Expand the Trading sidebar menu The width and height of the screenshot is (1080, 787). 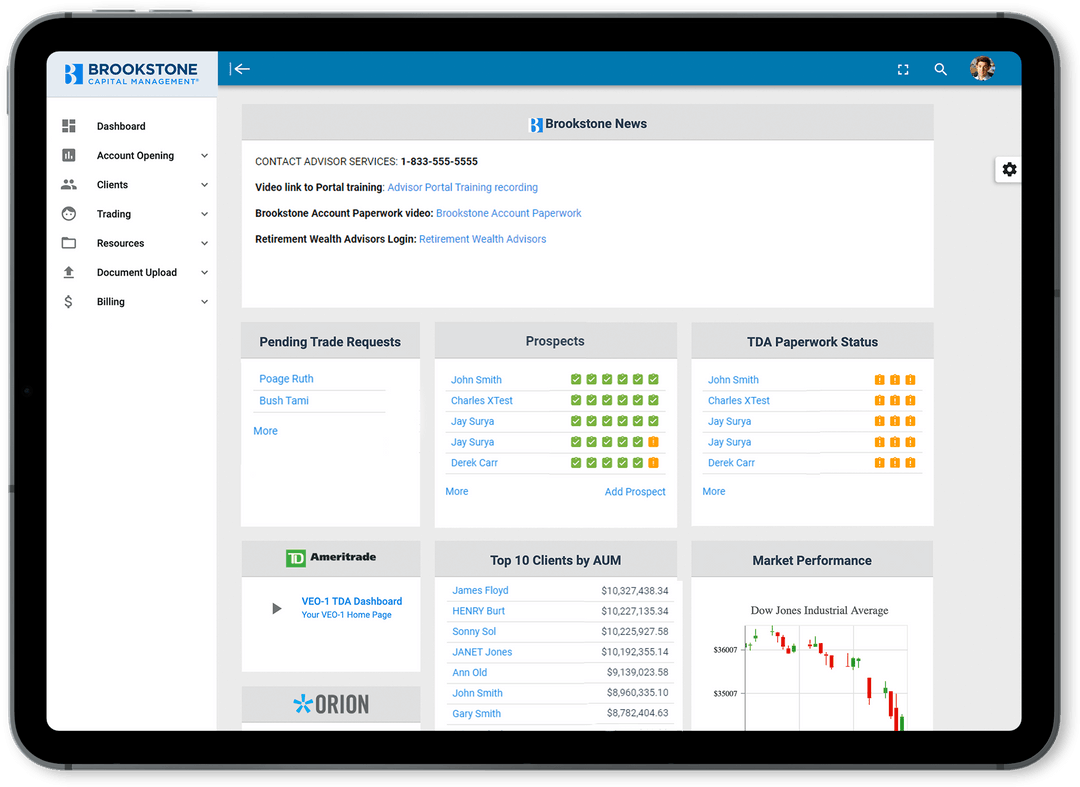[x=203, y=213]
